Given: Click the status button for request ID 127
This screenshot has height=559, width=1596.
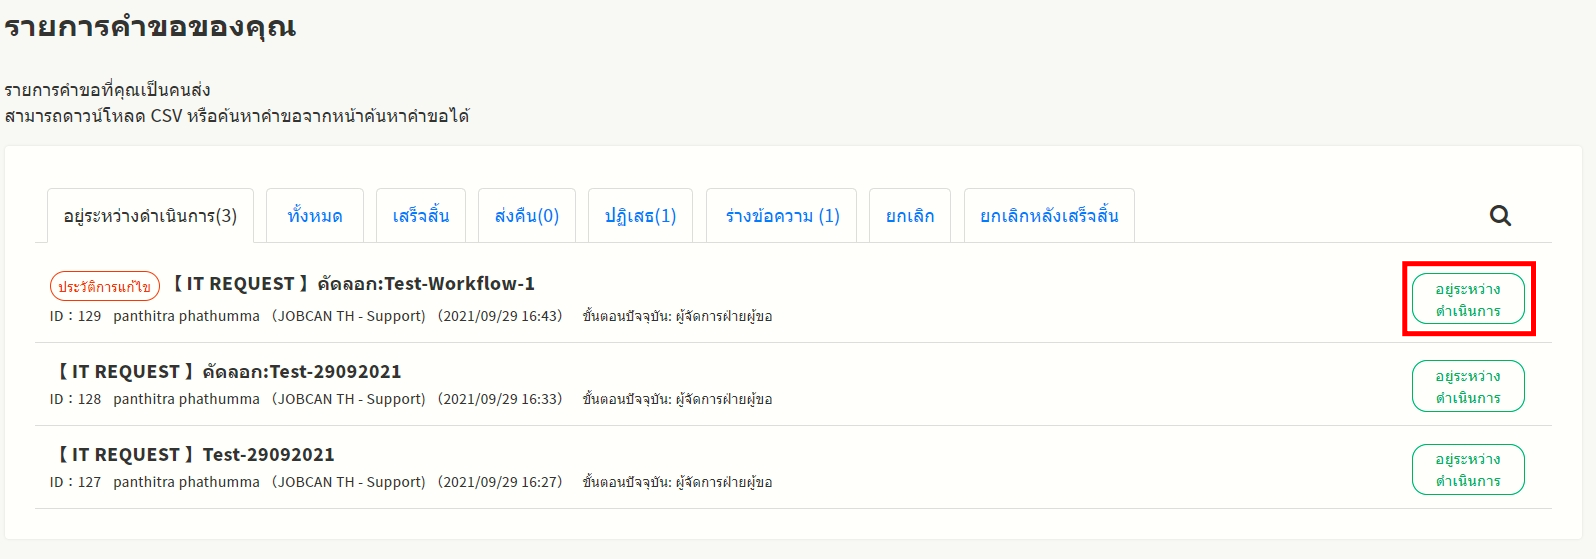Looking at the screenshot, I should tap(1468, 470).
